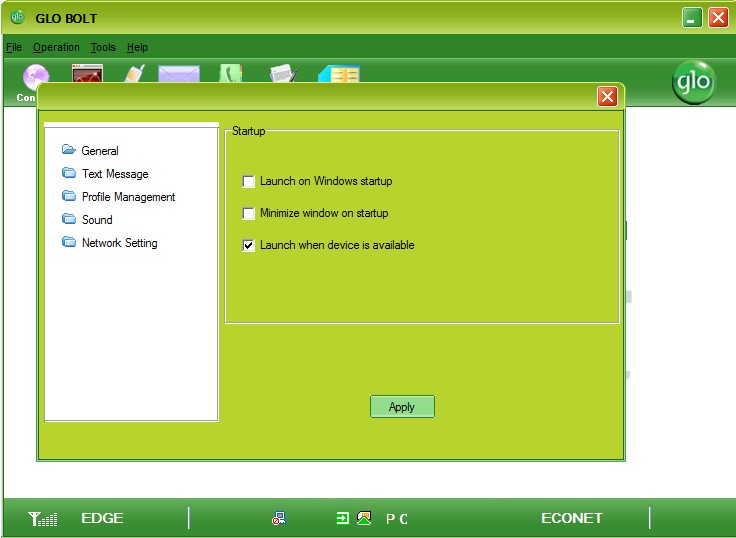Click the PC label in status bar
The width and height of the screenshot is (736, 538).
(x=397, y=519)
